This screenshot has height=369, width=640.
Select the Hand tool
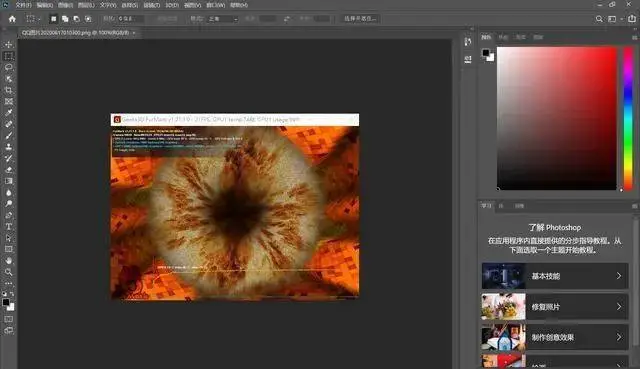tap(9, 260)
